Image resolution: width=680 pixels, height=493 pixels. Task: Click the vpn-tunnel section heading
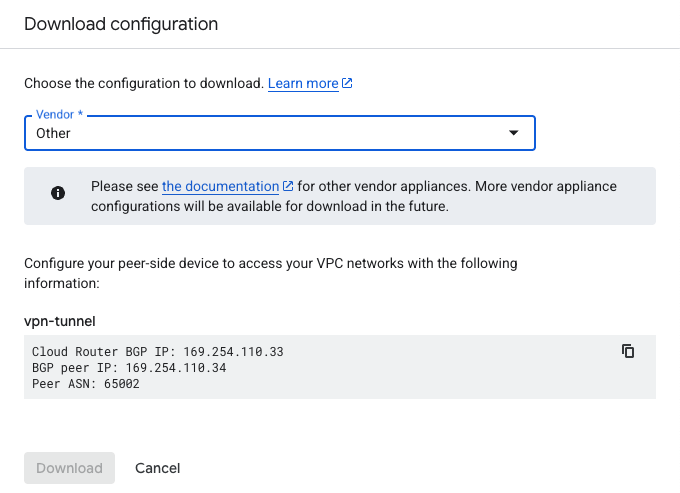pos(63,320)
